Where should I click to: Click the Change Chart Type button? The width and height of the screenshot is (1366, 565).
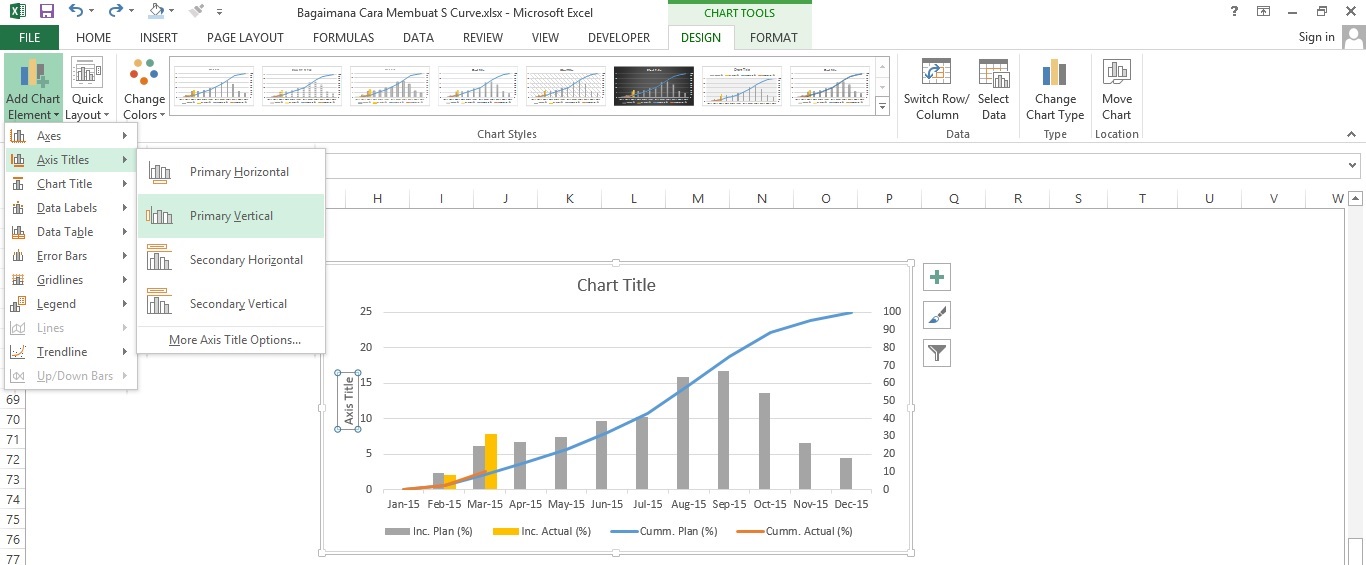pyautogui.click(x=1055, y=88)
